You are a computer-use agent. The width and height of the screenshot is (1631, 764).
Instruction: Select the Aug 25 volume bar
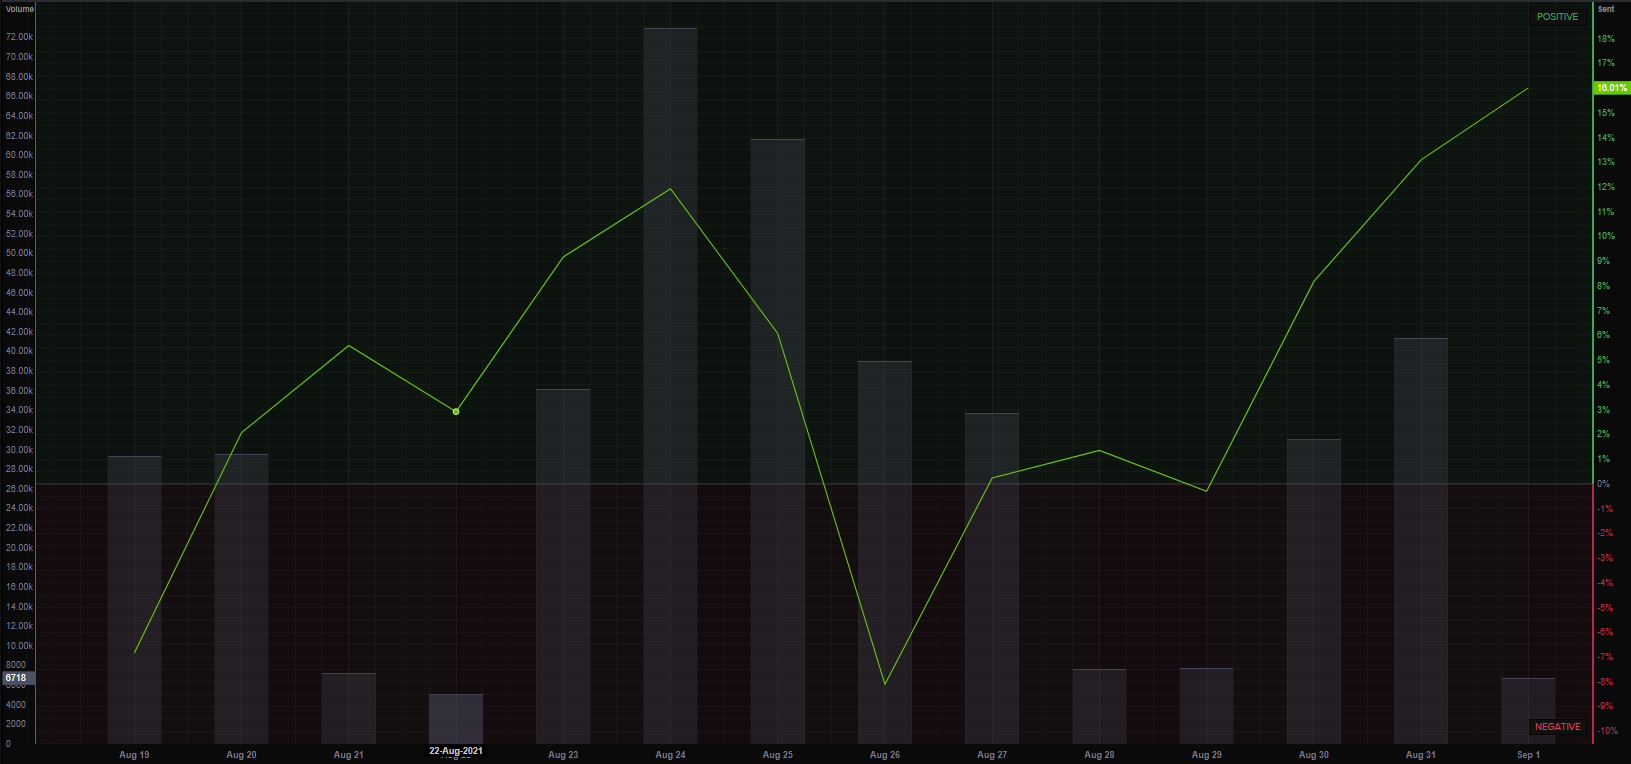click(x=778, y=441)
